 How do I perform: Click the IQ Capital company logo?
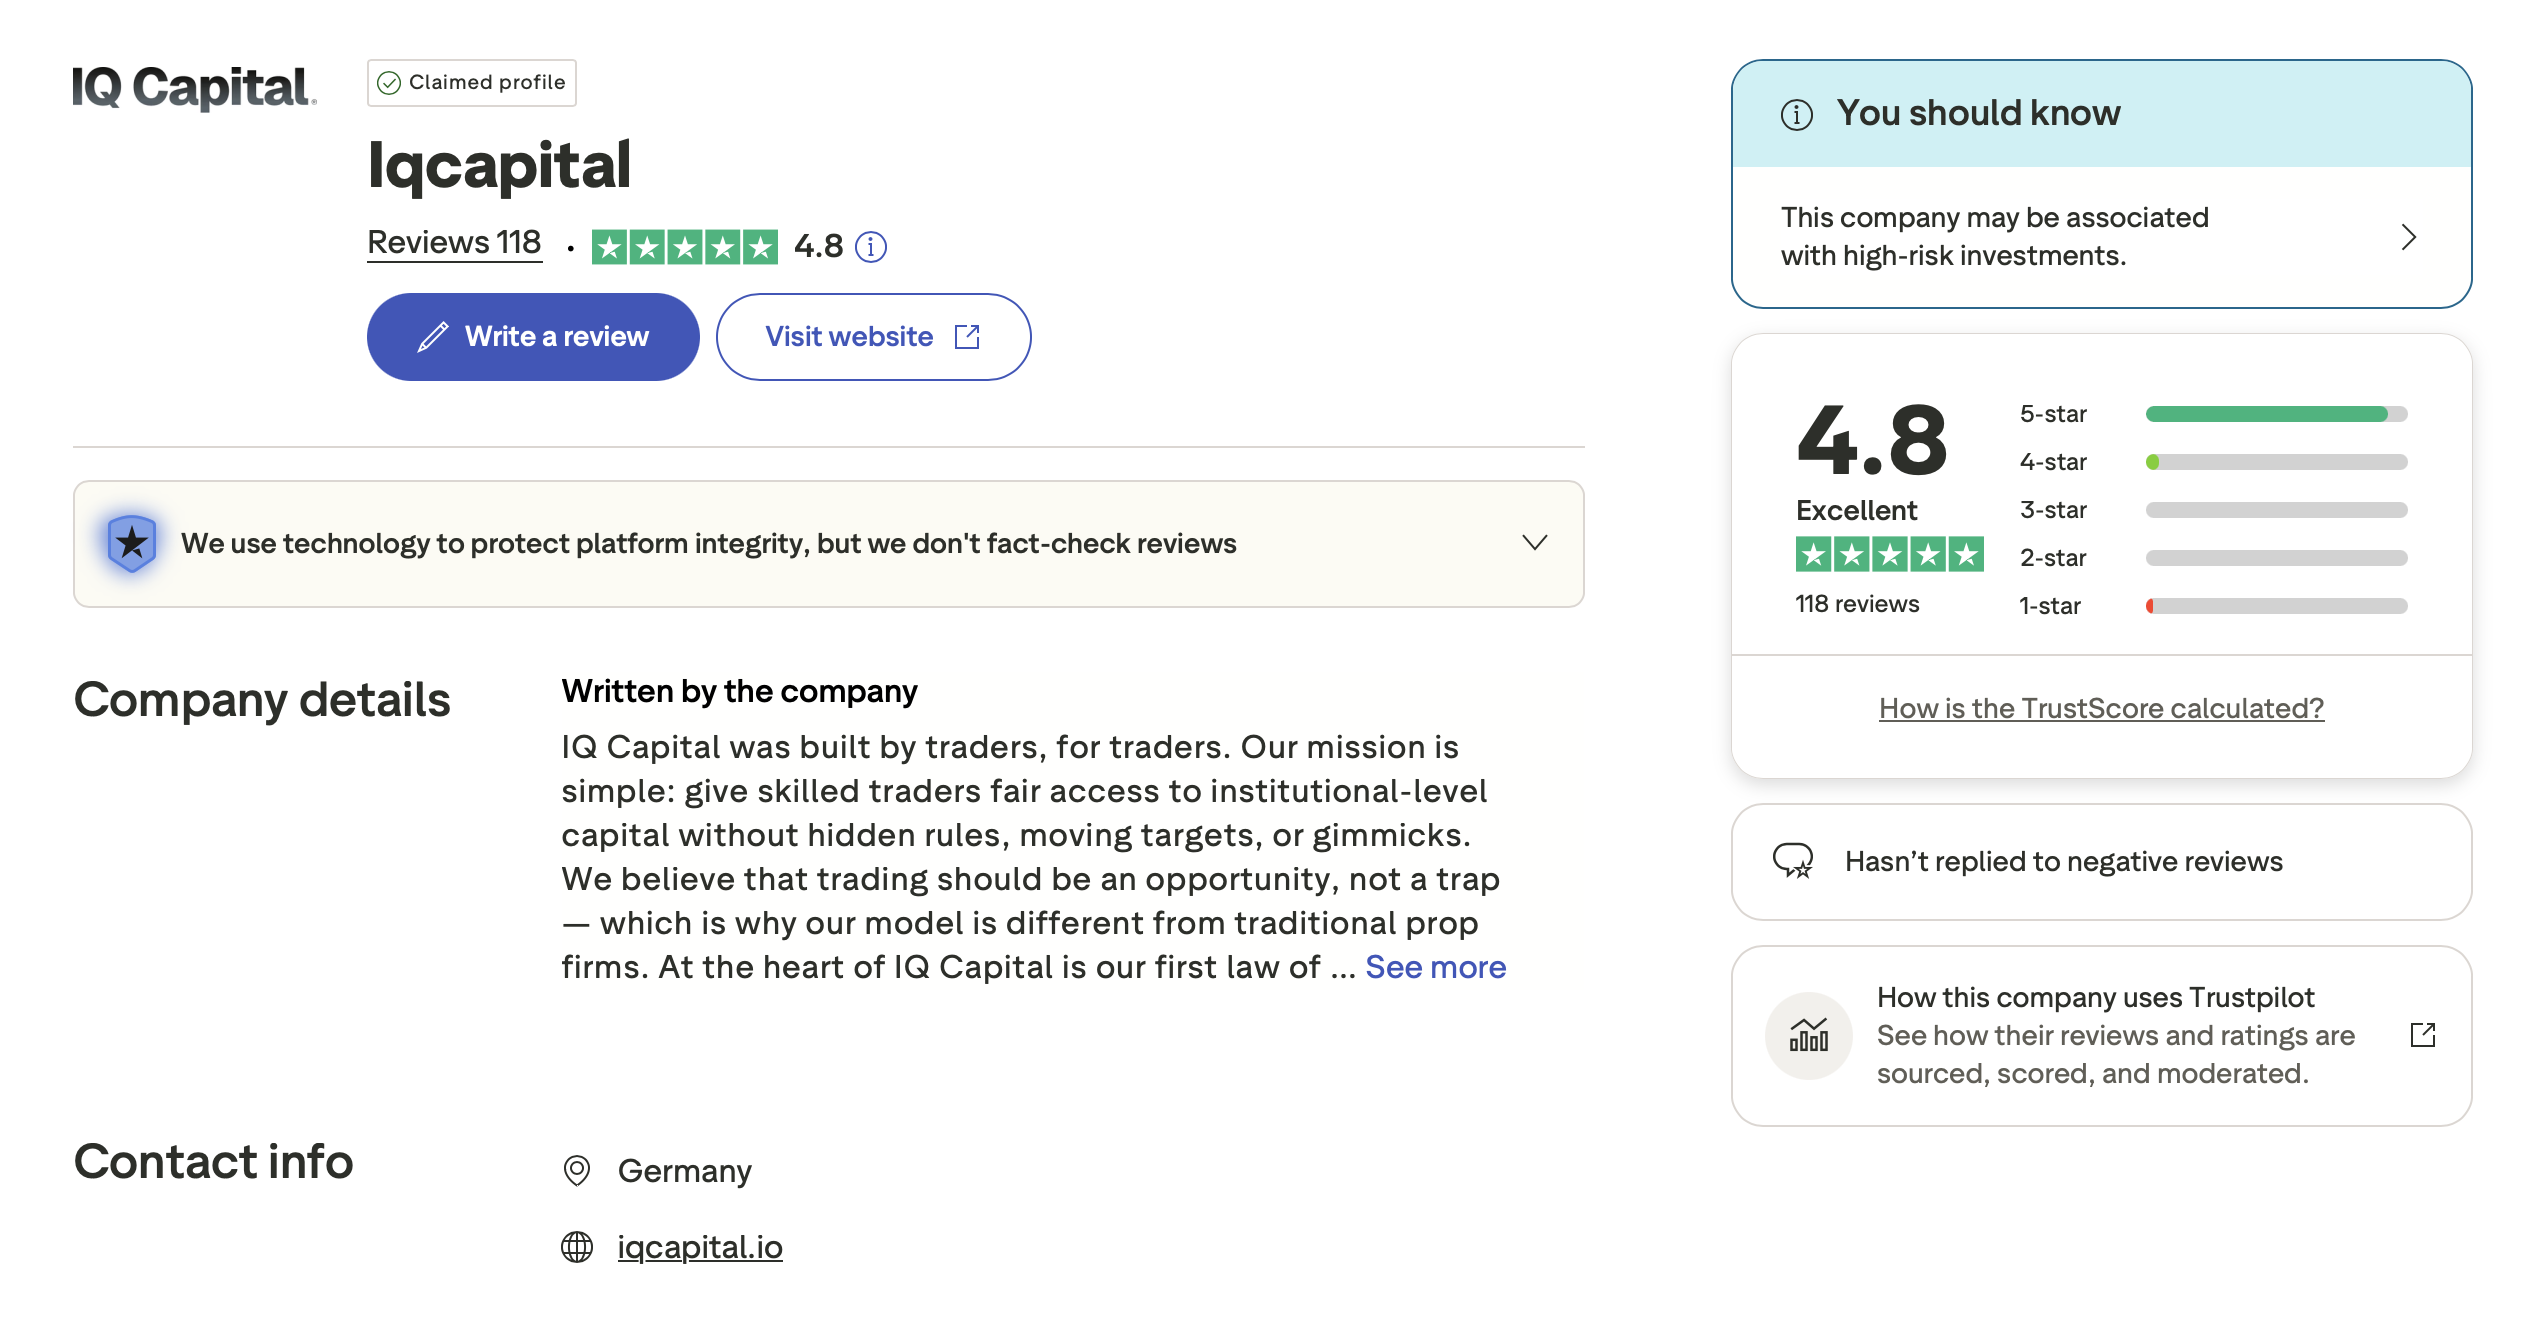point(191,88)
